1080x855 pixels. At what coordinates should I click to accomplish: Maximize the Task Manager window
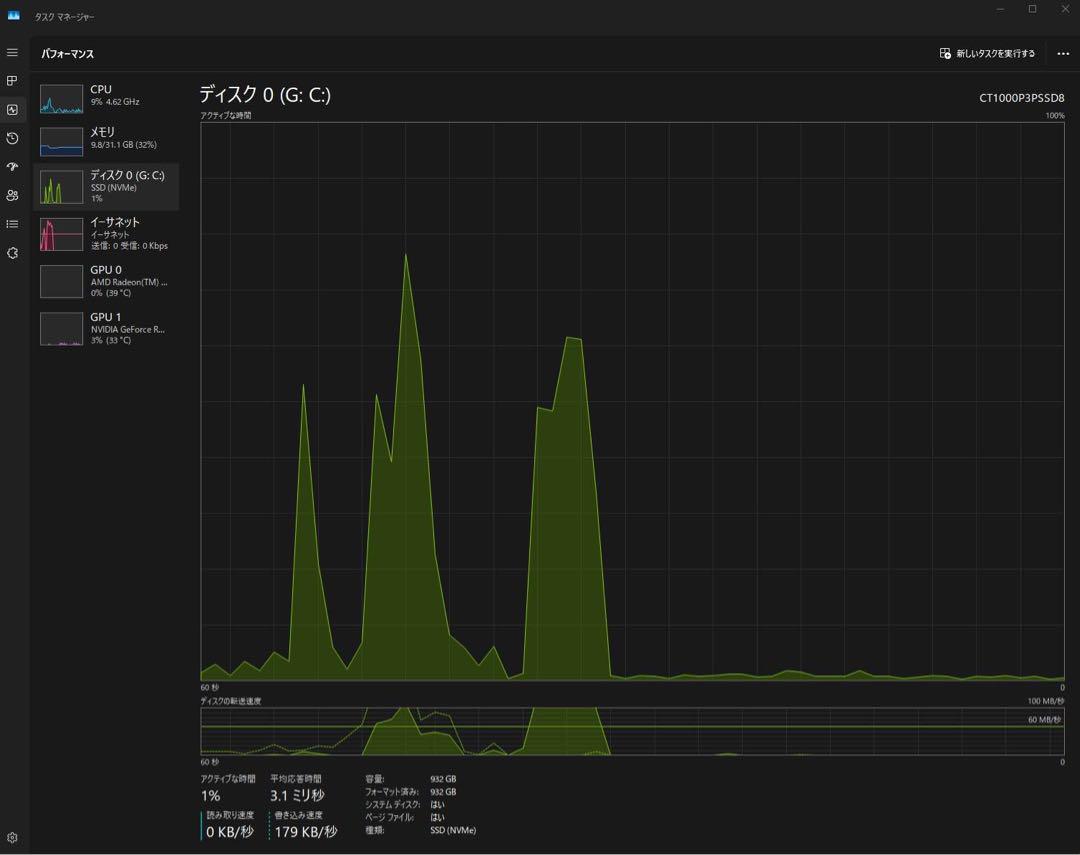point(1032,9)
